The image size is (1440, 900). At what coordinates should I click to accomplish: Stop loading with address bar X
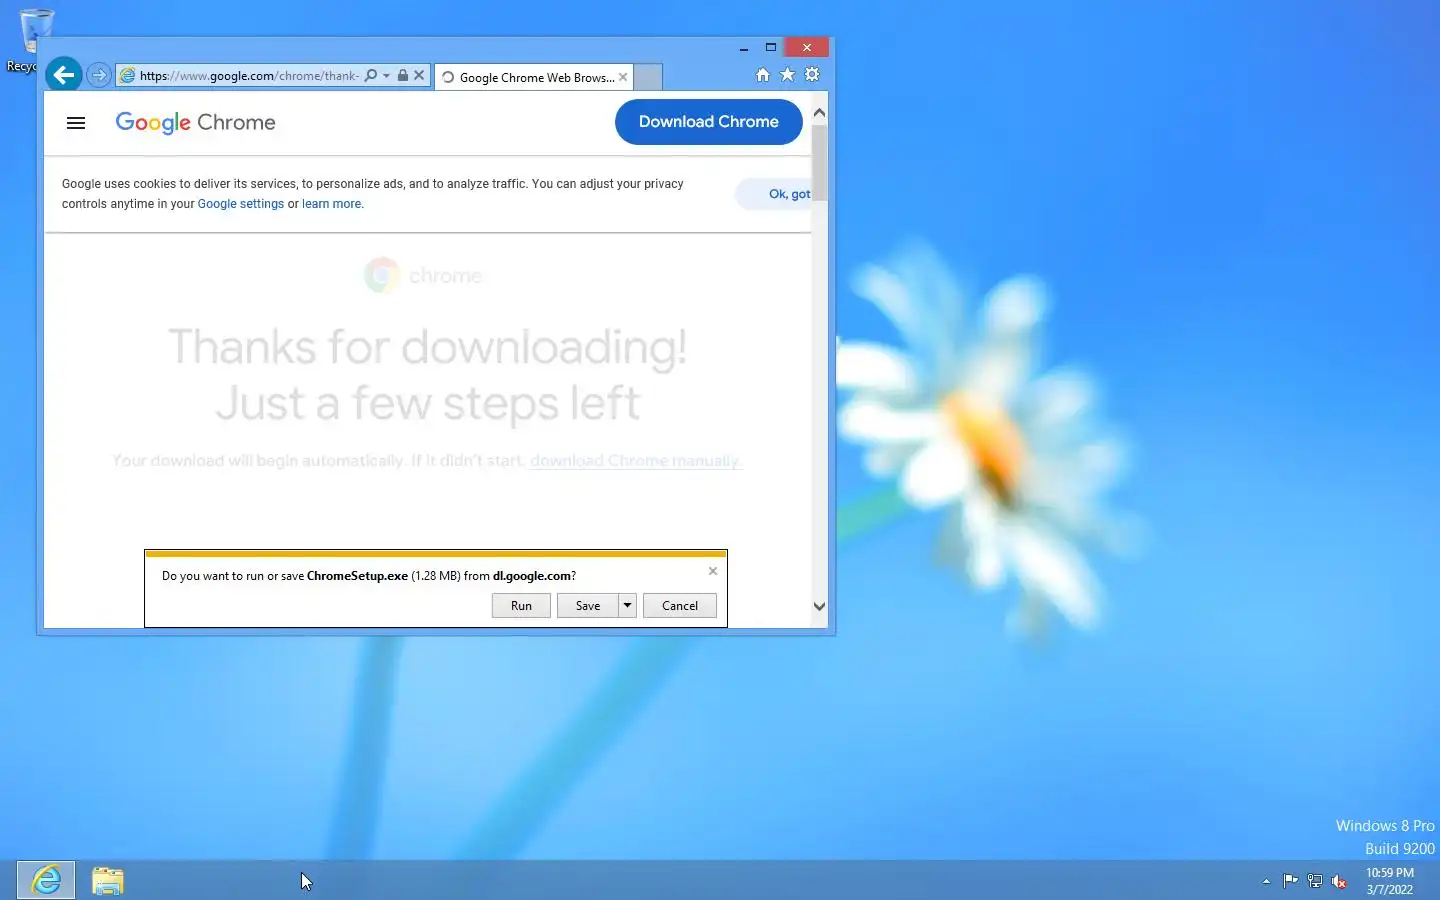pos(419,75)
